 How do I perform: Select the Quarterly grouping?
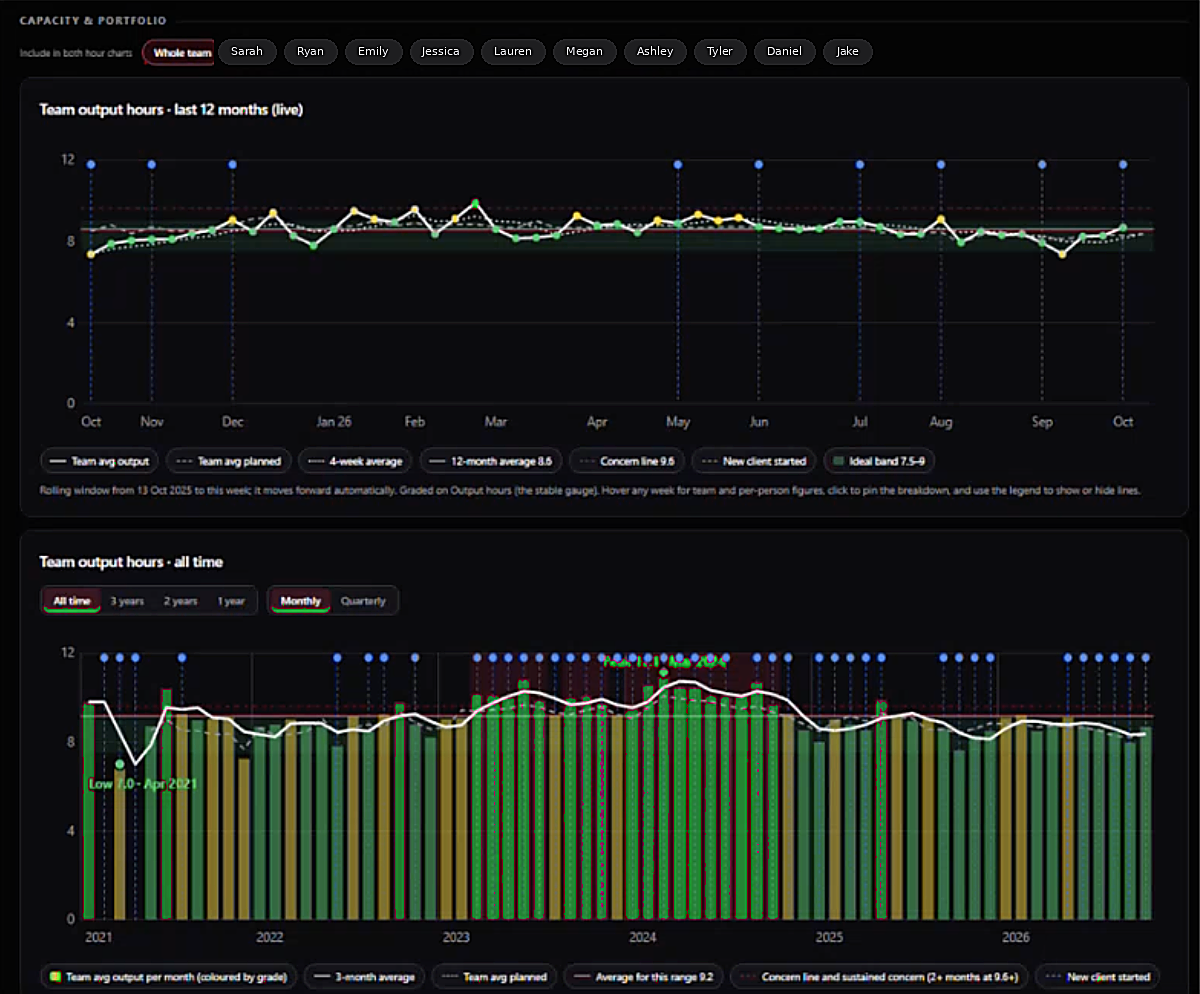363,601
